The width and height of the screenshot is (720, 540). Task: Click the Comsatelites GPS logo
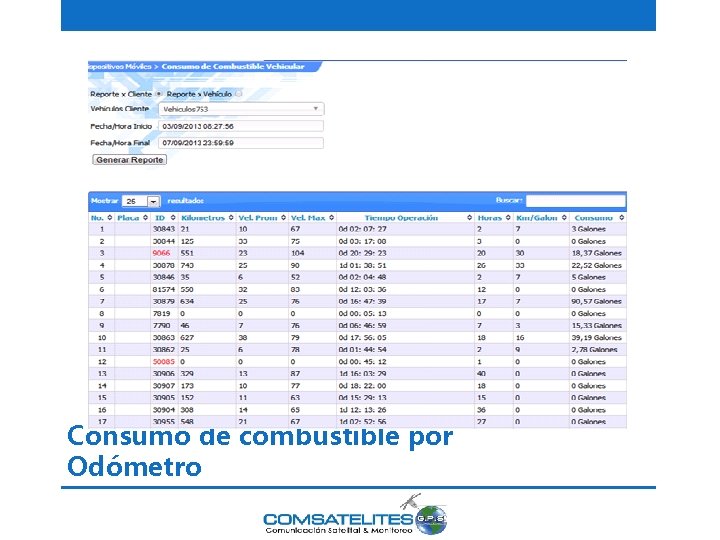[355, 515]
